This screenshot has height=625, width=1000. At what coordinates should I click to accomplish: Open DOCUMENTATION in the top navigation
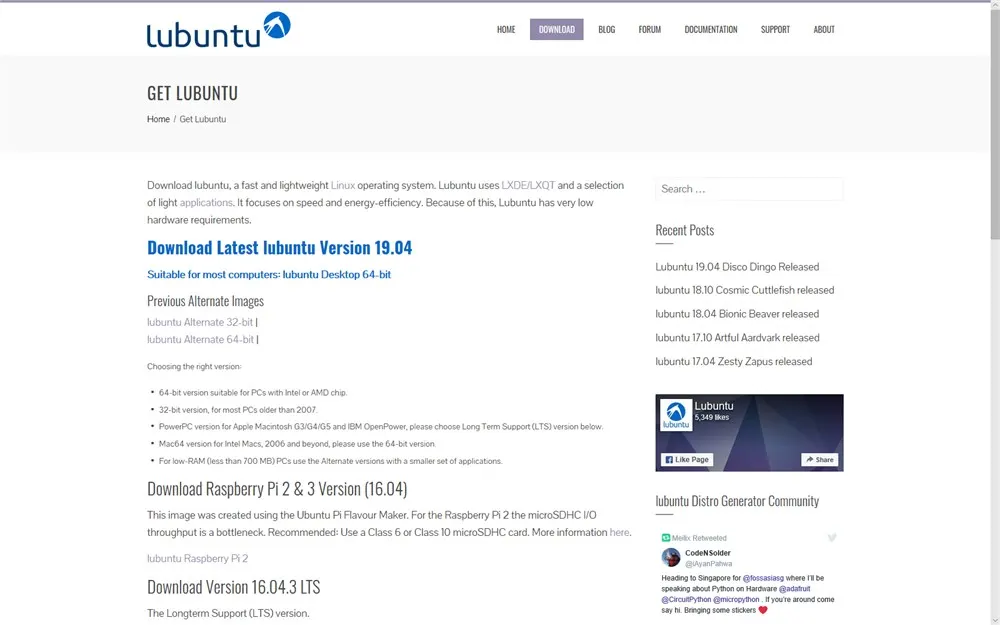coord(710,29)
